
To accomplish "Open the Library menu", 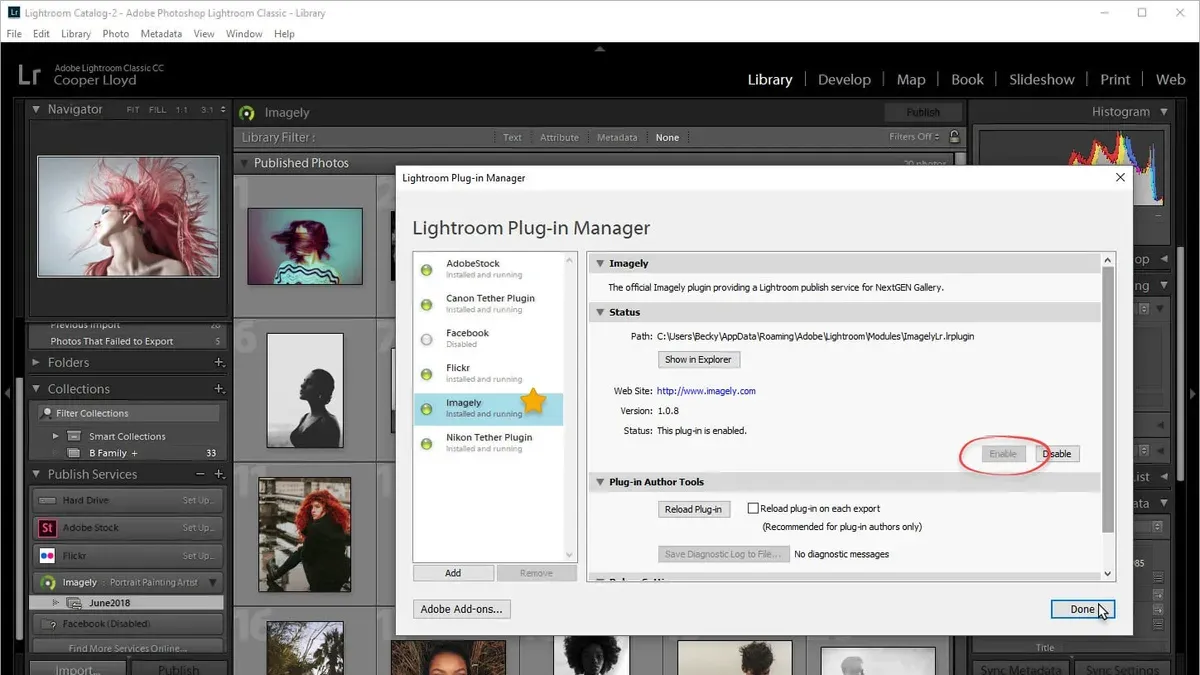I will (x=75, y=33).
